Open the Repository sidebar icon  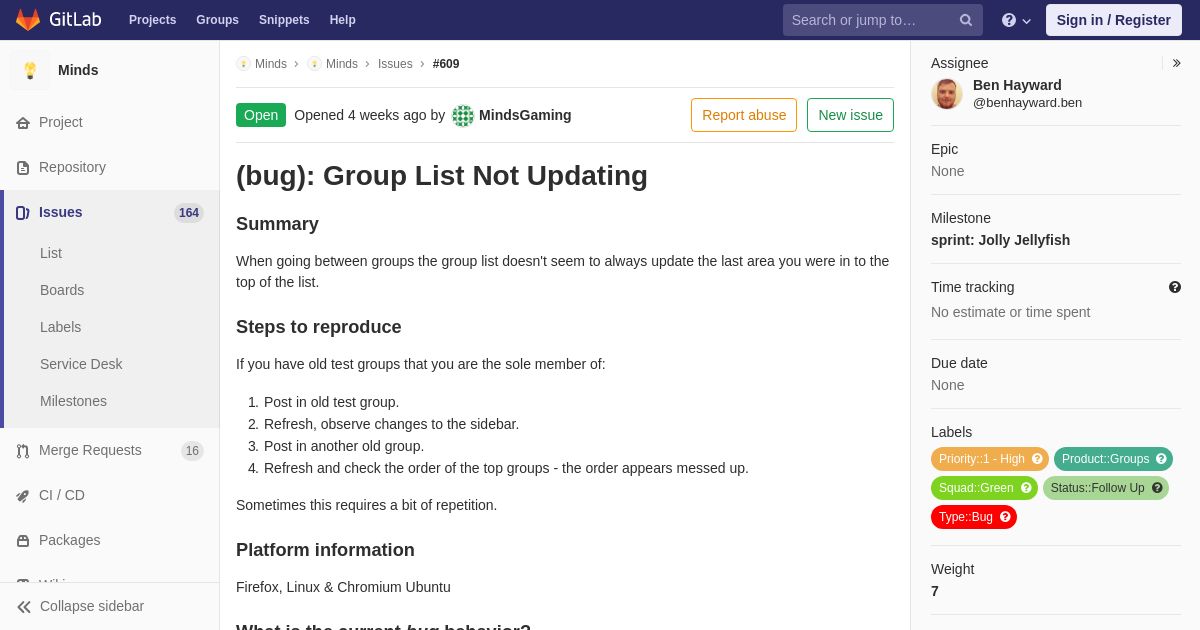point(23,168)
